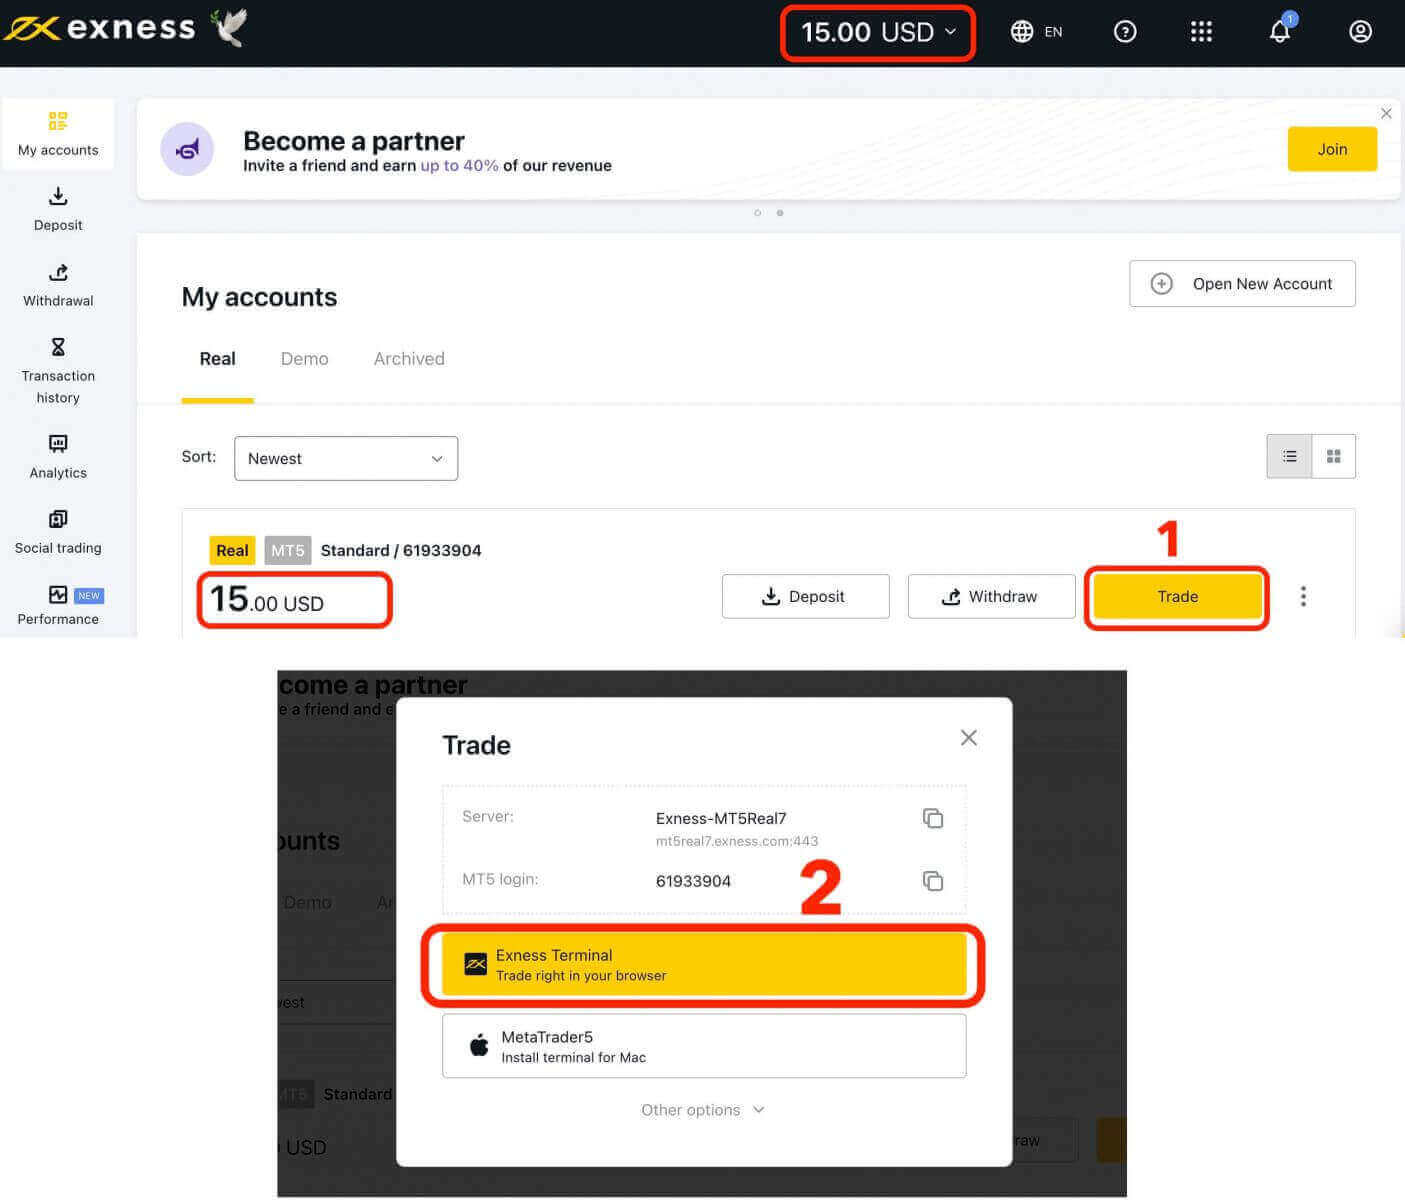Open the Sort by Newest dropdown
This screenshot has width=1405, height=1200.
(x=345, y=458)
